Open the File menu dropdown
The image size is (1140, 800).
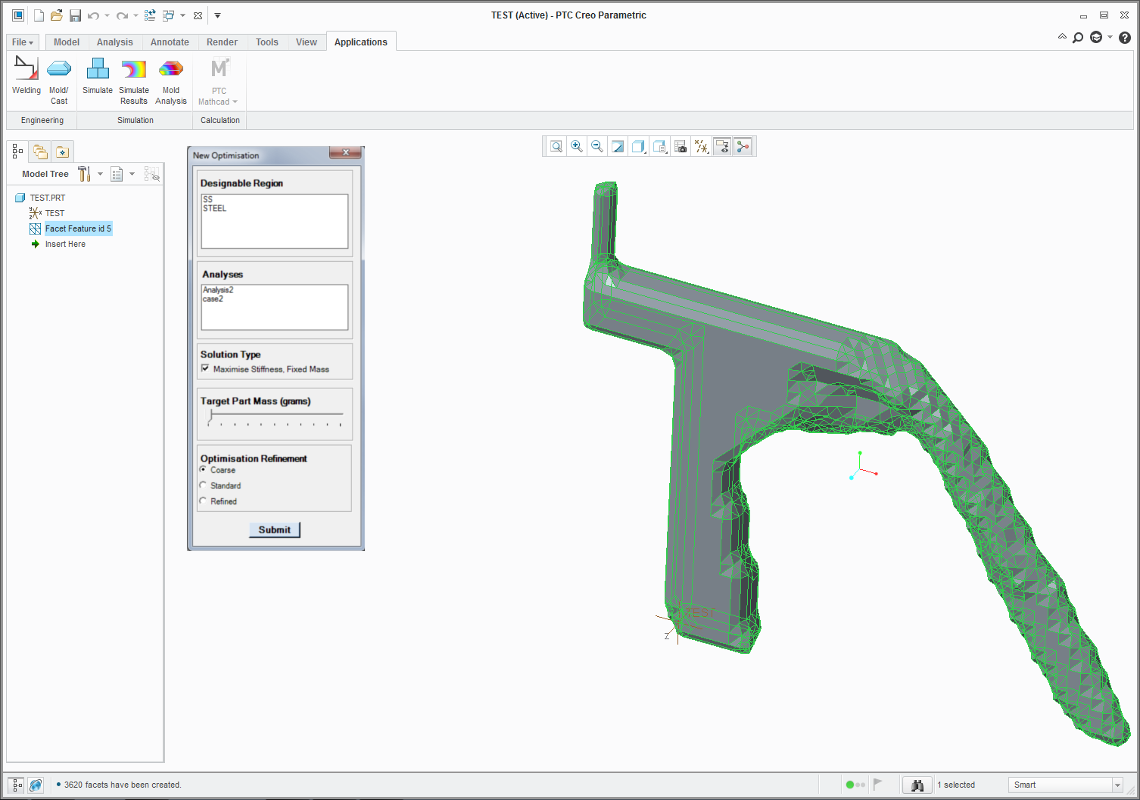tap(23, 42)
